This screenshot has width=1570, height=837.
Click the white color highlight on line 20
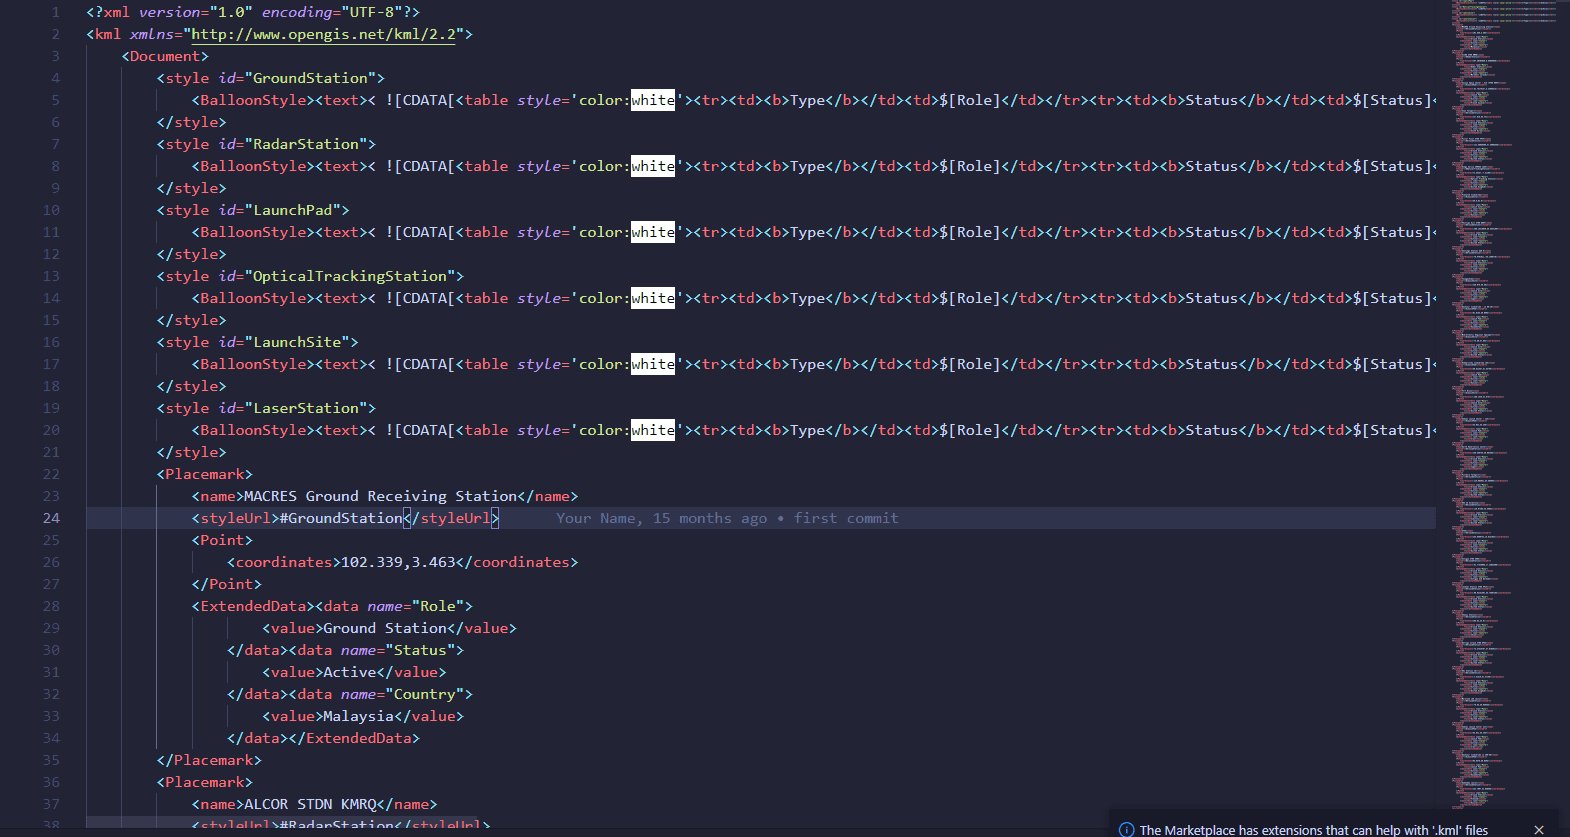click(x=653, y=430)
